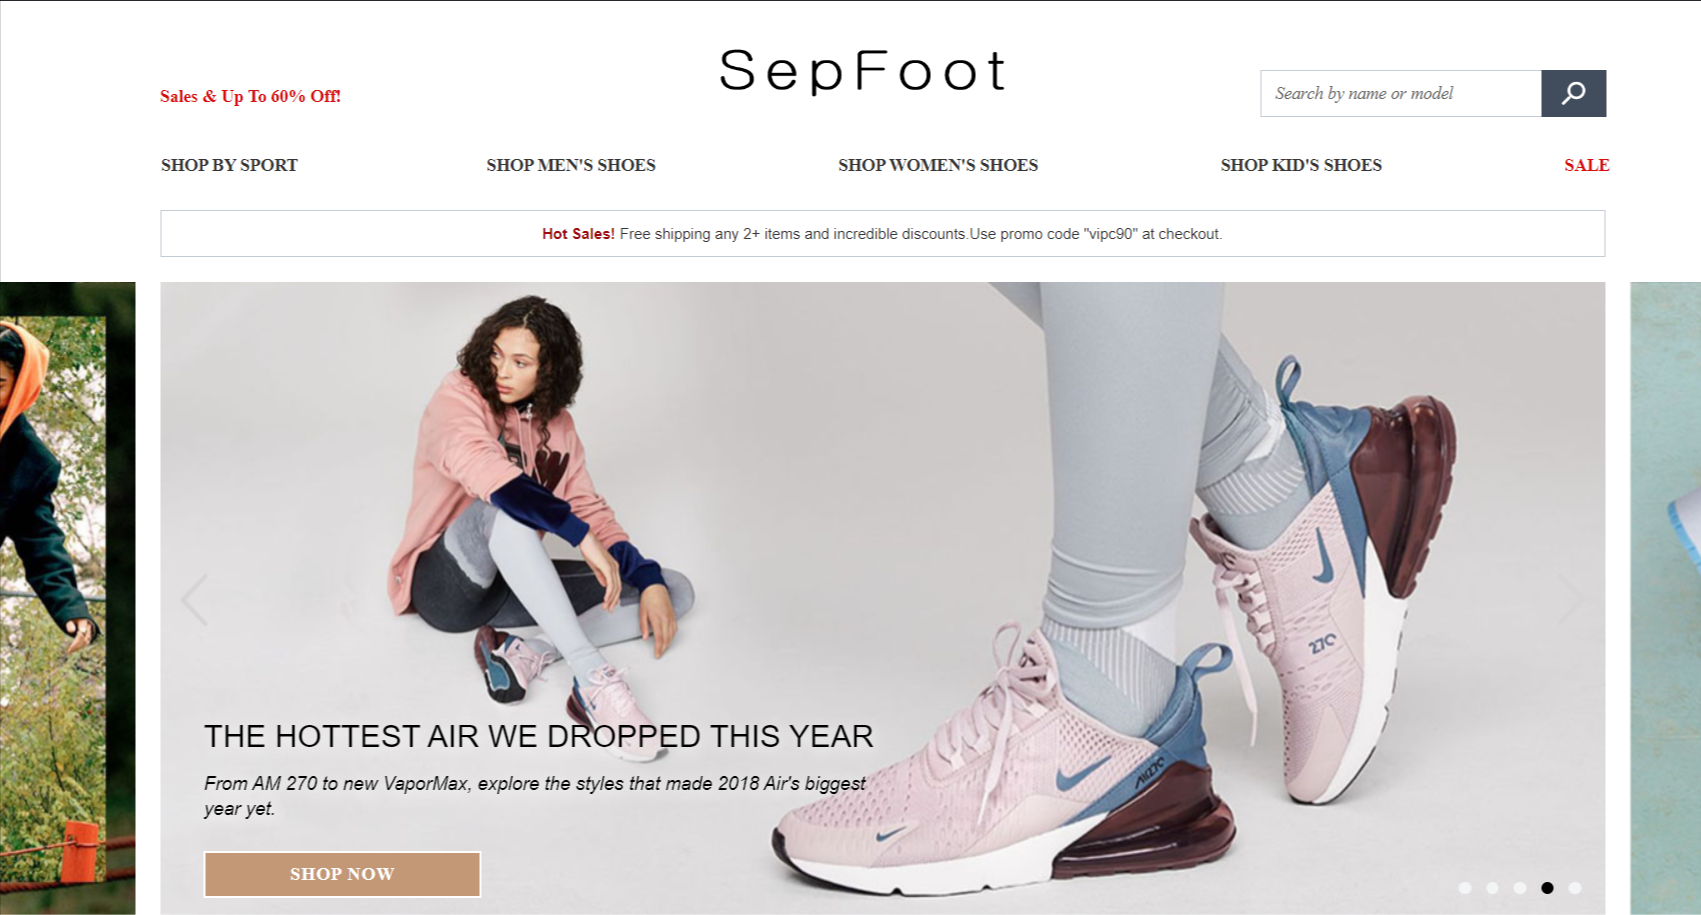Image resolution: width=1701 pixels, height=915 pixels.
Task: Open SHOP WOMEN'S SHOES menu
Action: click(938, 165)
